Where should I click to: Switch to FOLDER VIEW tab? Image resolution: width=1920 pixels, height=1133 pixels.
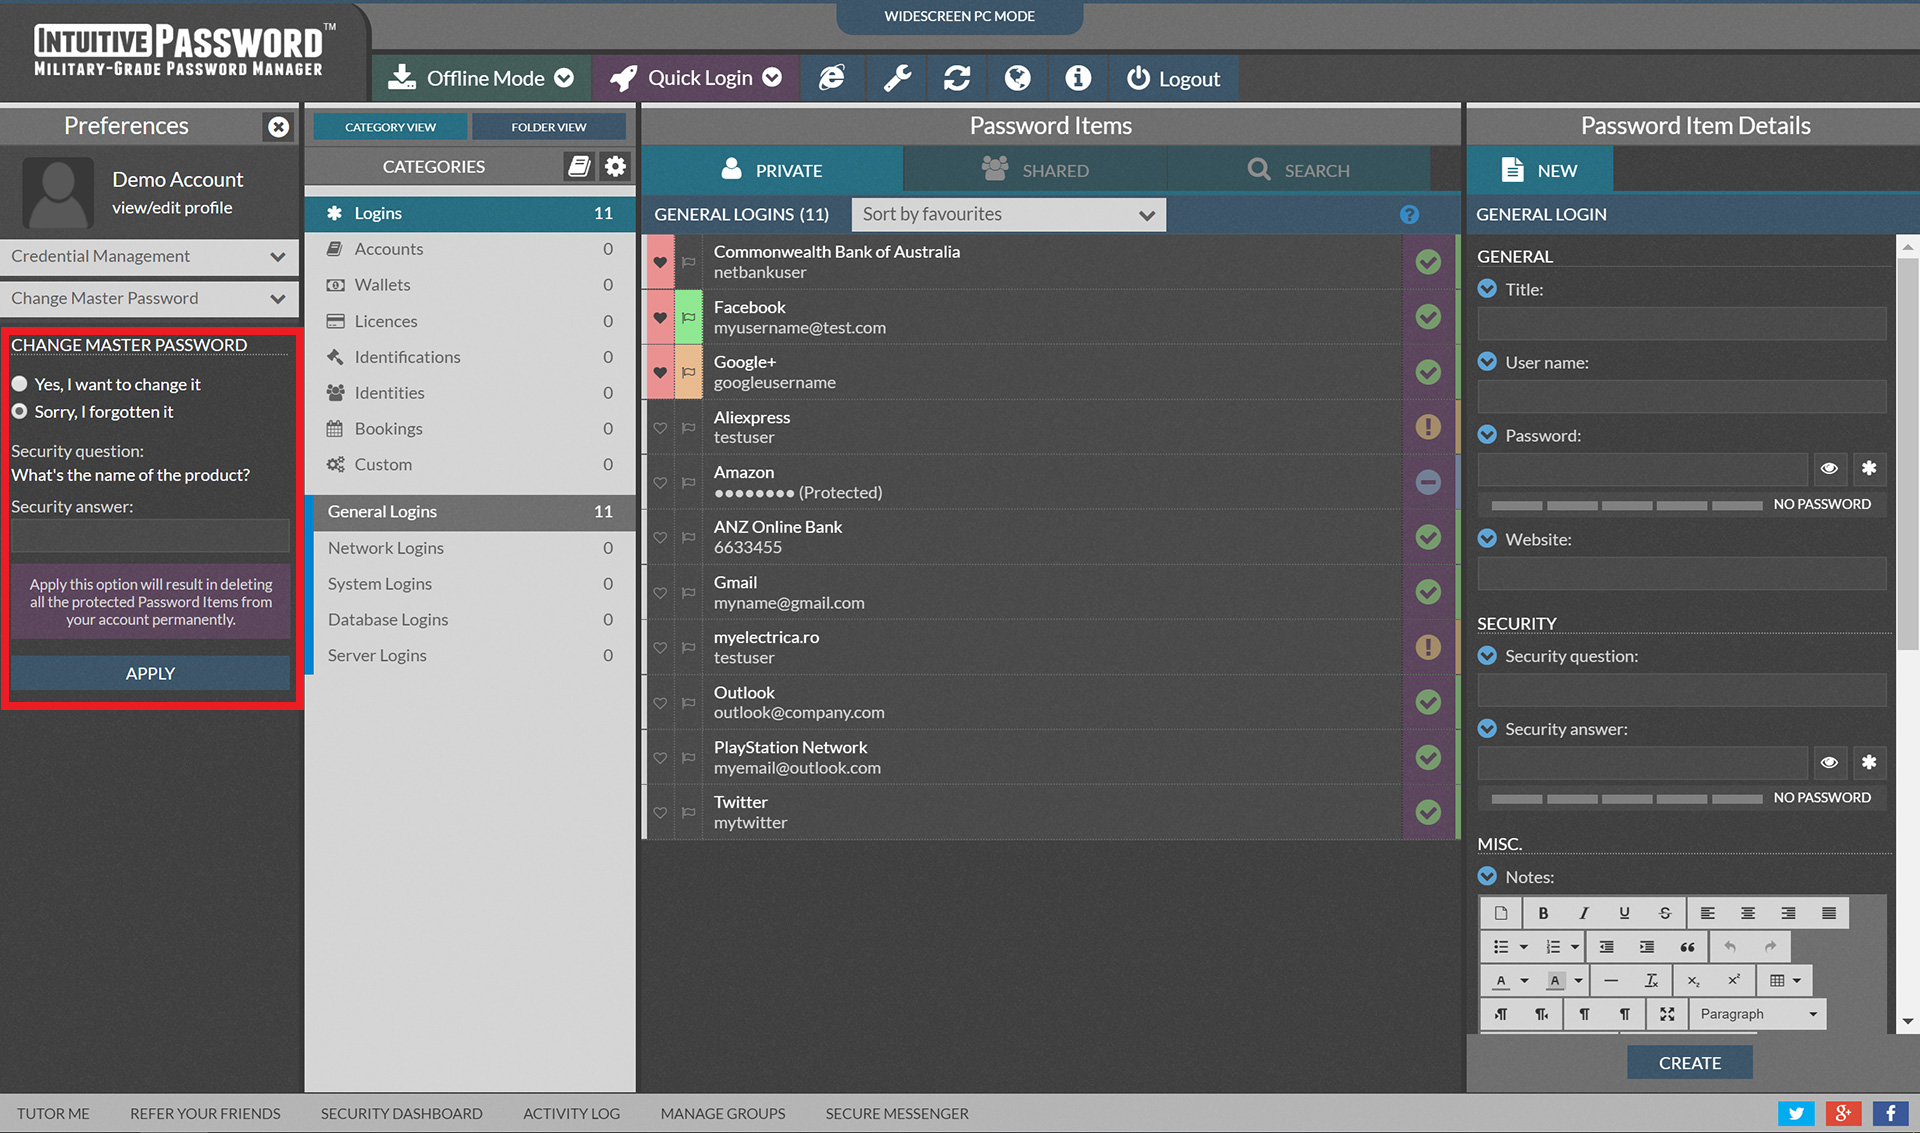pos(548,127)
